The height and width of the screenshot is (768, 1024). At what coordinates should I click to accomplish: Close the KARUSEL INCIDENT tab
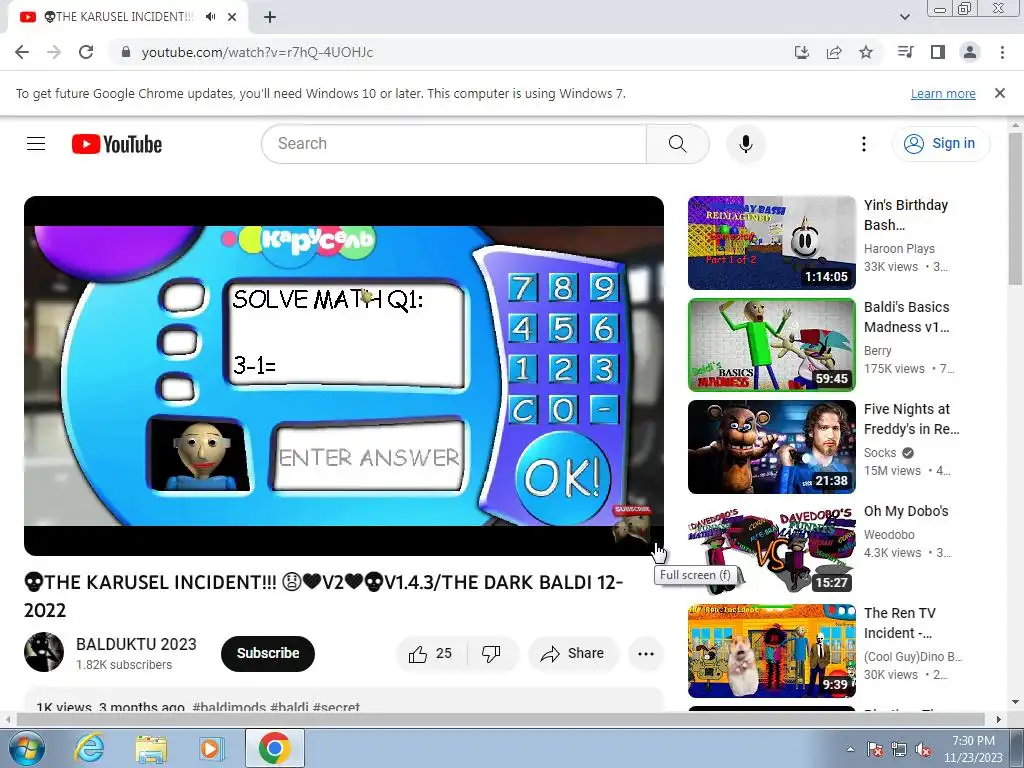click(232, 17)
